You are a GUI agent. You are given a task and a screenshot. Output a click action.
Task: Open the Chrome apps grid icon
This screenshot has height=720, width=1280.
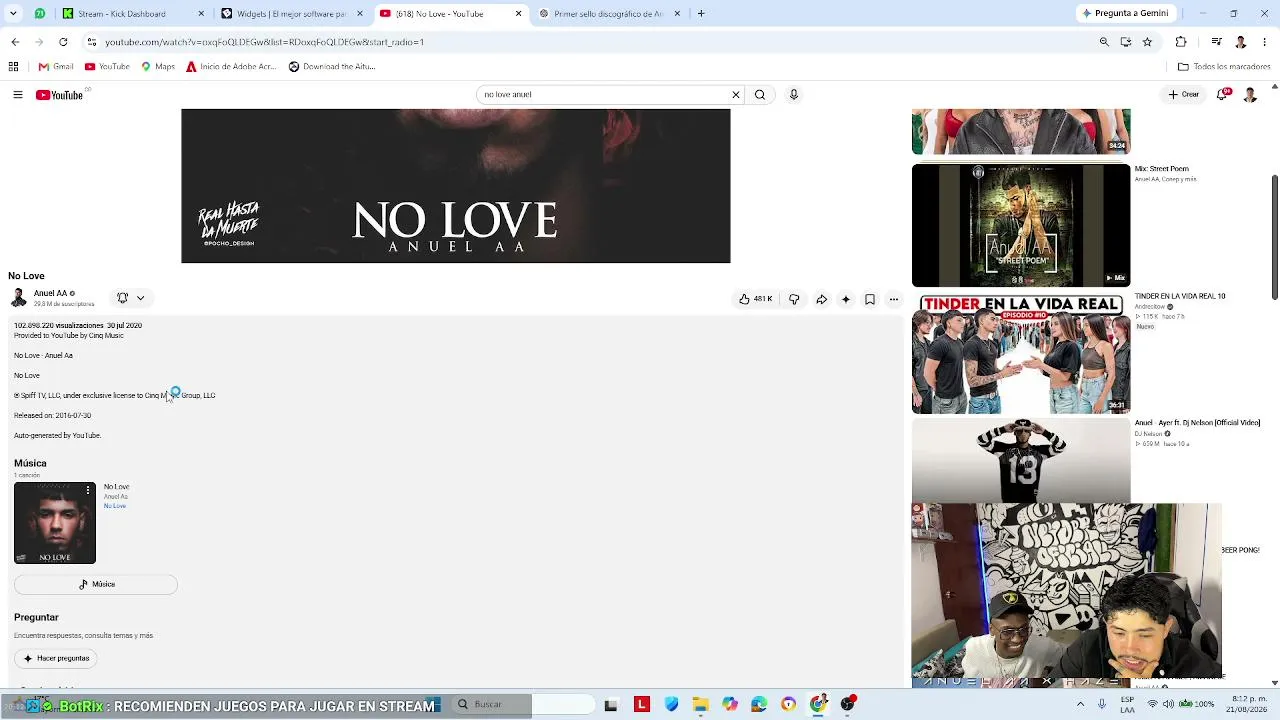click(13, 67)
